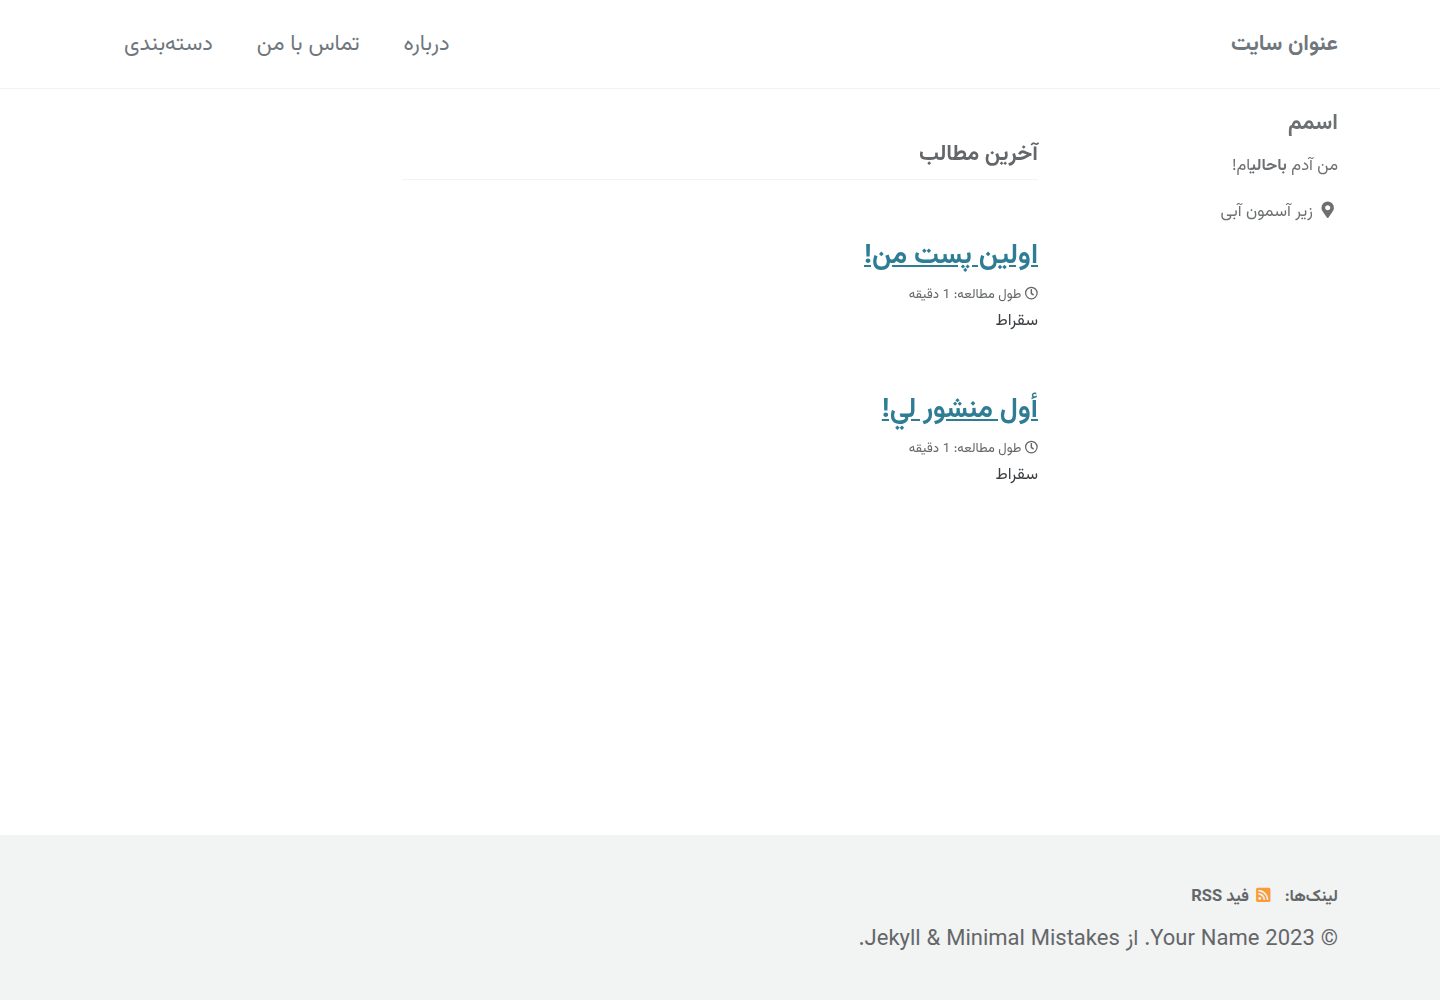Click the author name اسمم
Screen dimensions: 1440x1000
coord(1313,123)
